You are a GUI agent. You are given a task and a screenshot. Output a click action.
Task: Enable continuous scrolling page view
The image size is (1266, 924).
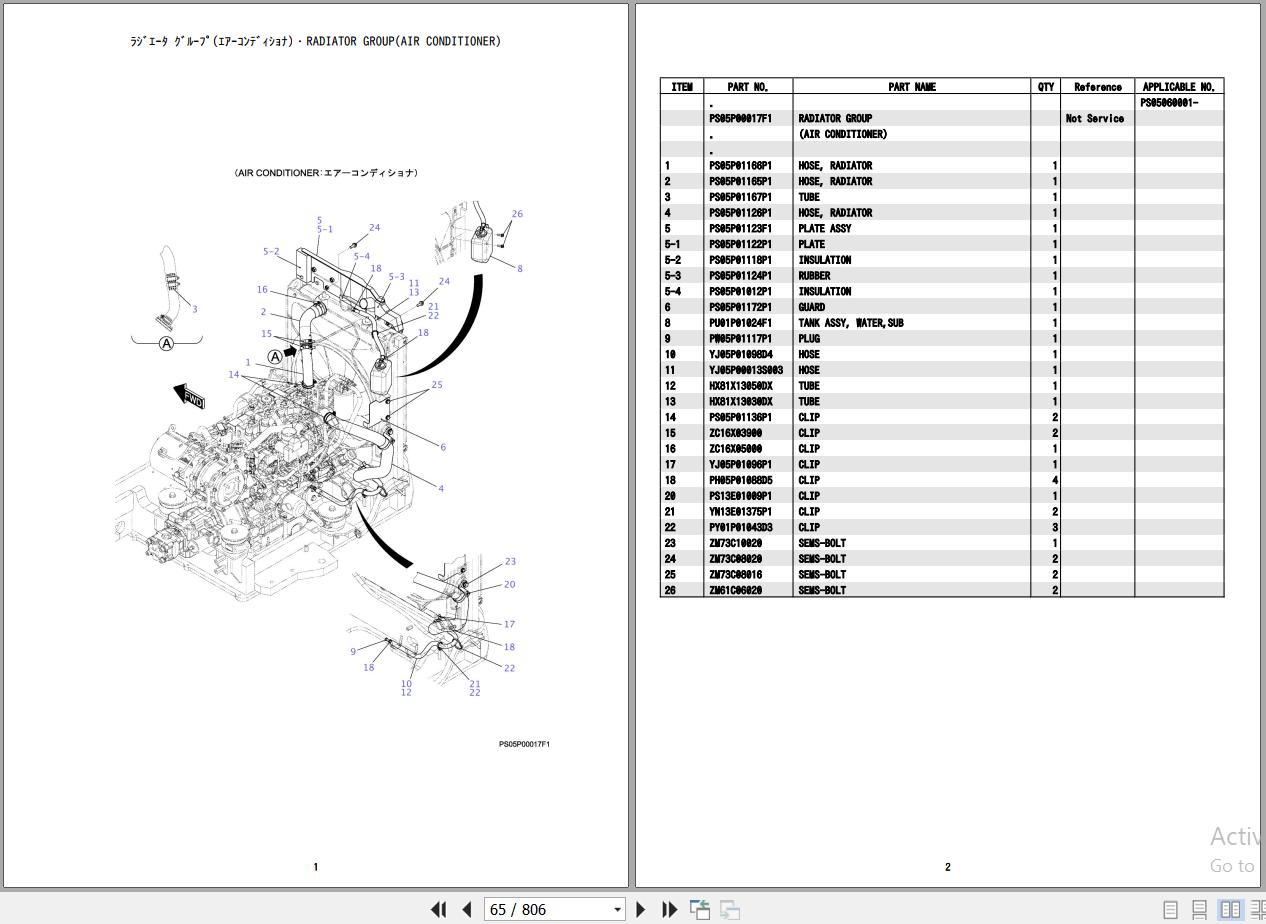(x=1199, y=910)
